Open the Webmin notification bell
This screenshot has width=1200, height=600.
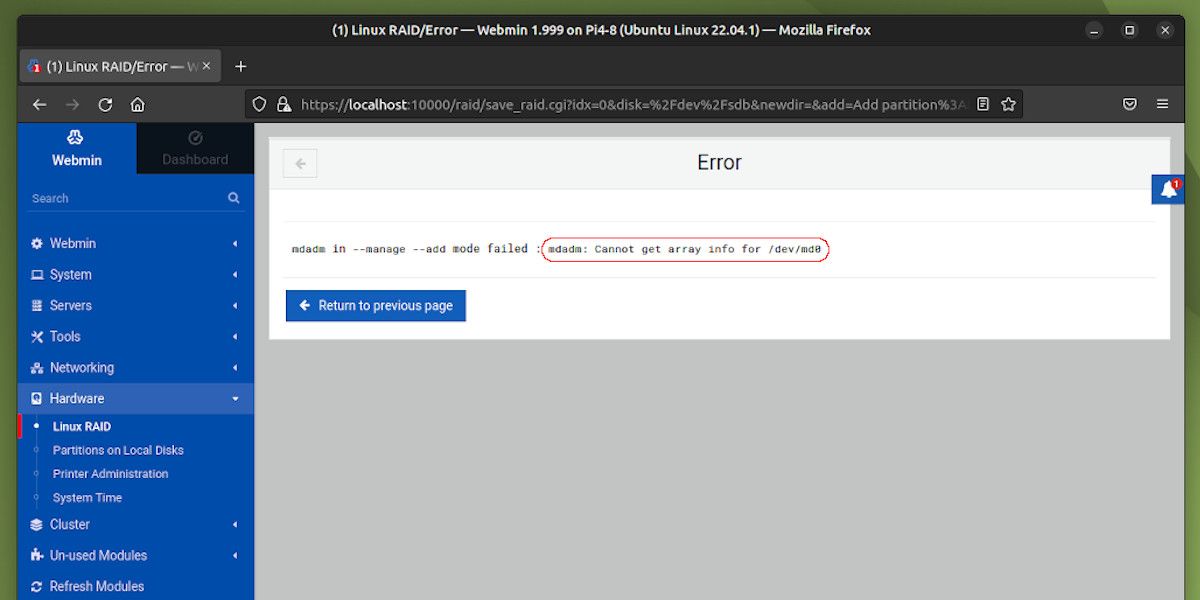[x=1168, y=188]
